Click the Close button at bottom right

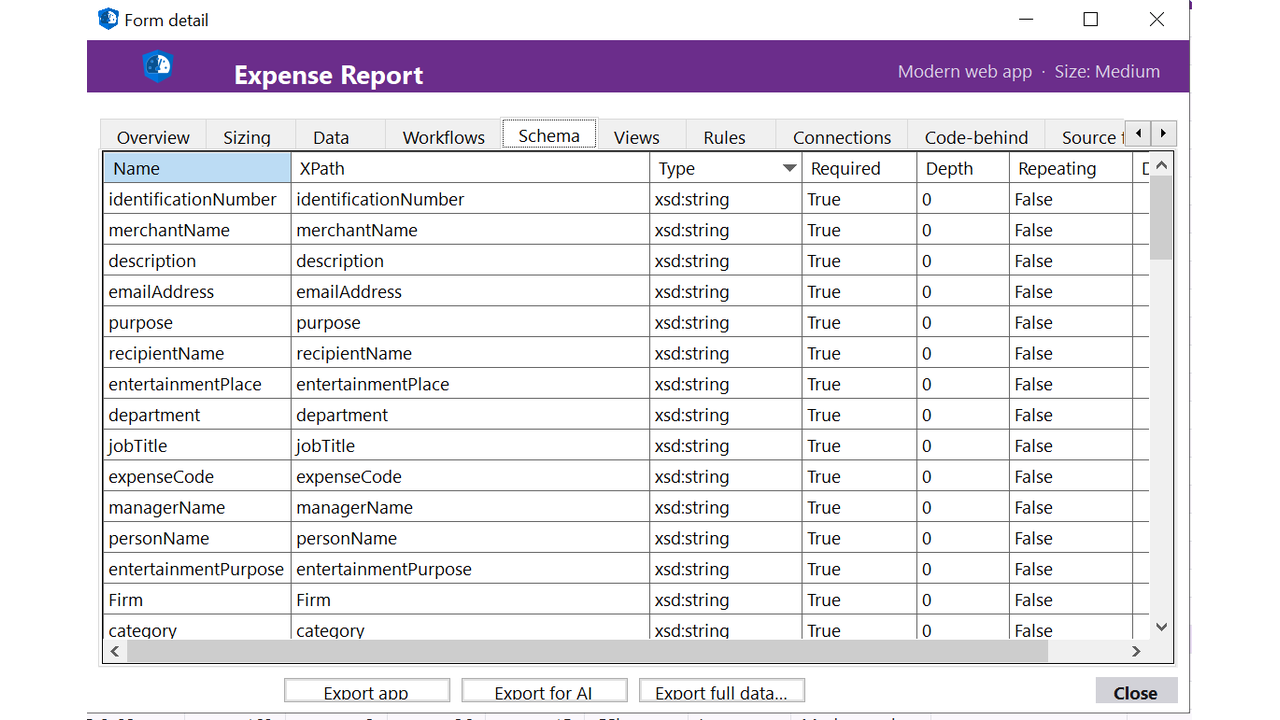1136,692
